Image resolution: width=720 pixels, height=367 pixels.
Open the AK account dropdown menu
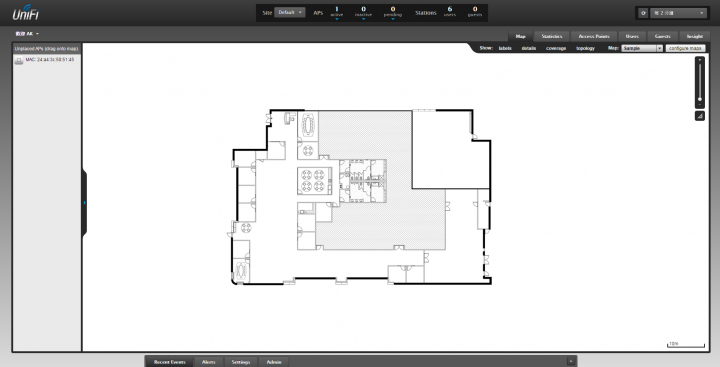27,34
